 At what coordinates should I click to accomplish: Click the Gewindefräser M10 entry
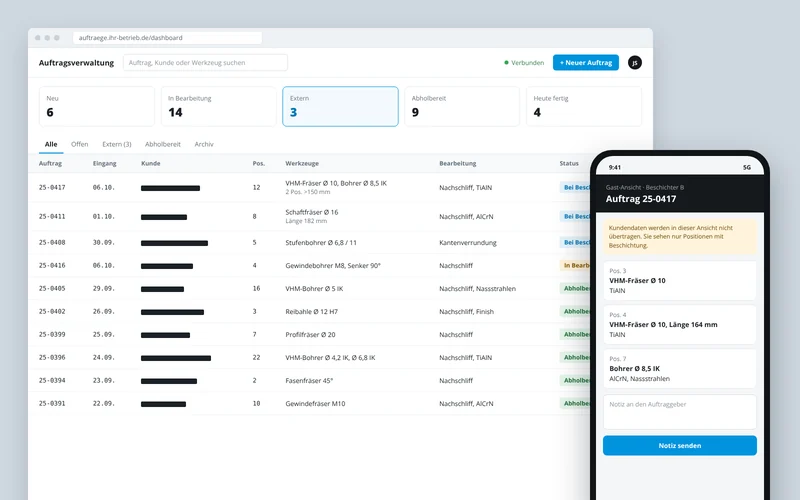coord(315,403)
